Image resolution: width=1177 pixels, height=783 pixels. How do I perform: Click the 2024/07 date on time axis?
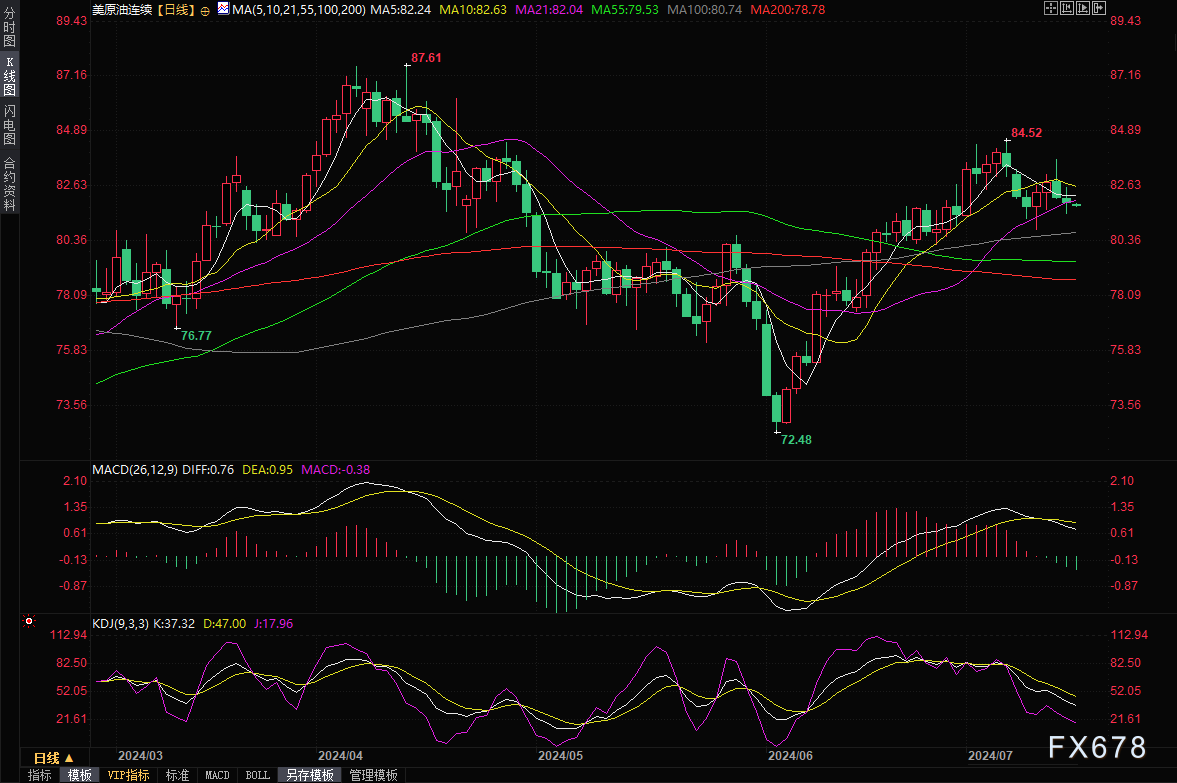(x=990, y=756)
